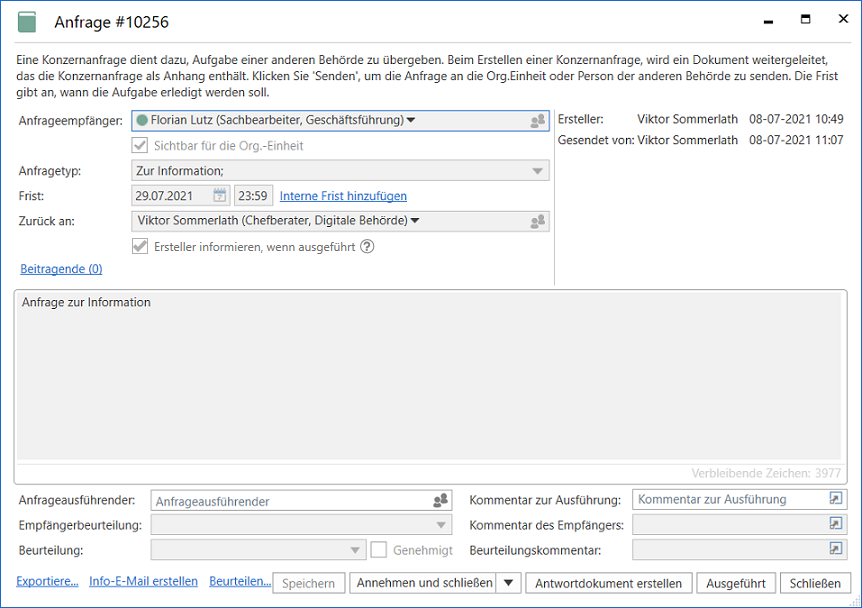Screen dimensions: 862x608
Task: Toggle Sichtbar für die Org.-Einheit checkbox
Action: [141, 146]
